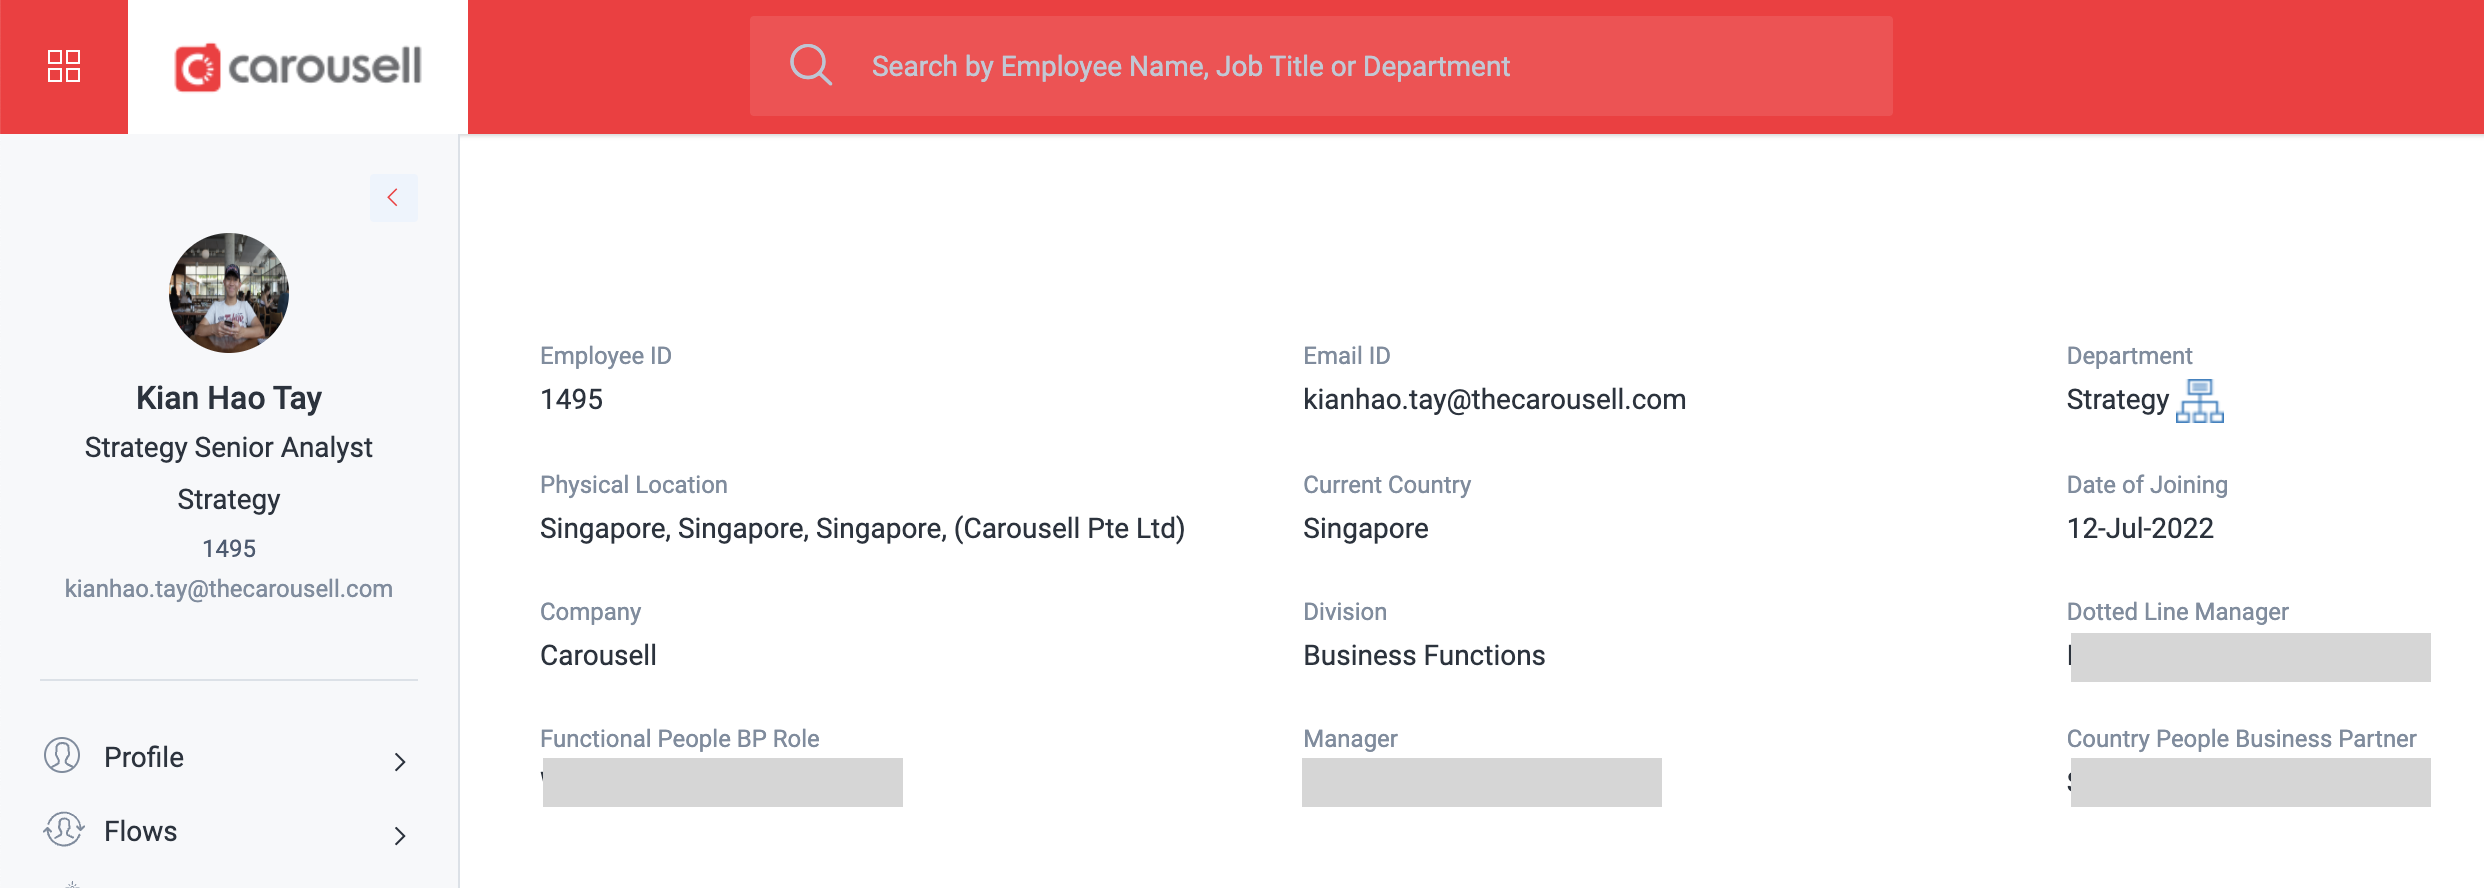Viewport: 2484px width, 888px height.
Task: Collapse the sidebar with the left arrow
Action: [393, 198]
